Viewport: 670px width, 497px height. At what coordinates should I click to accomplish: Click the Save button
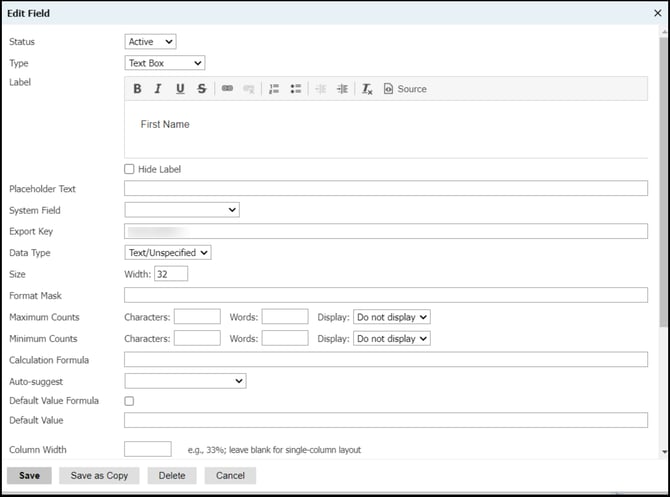click(29, 475)
